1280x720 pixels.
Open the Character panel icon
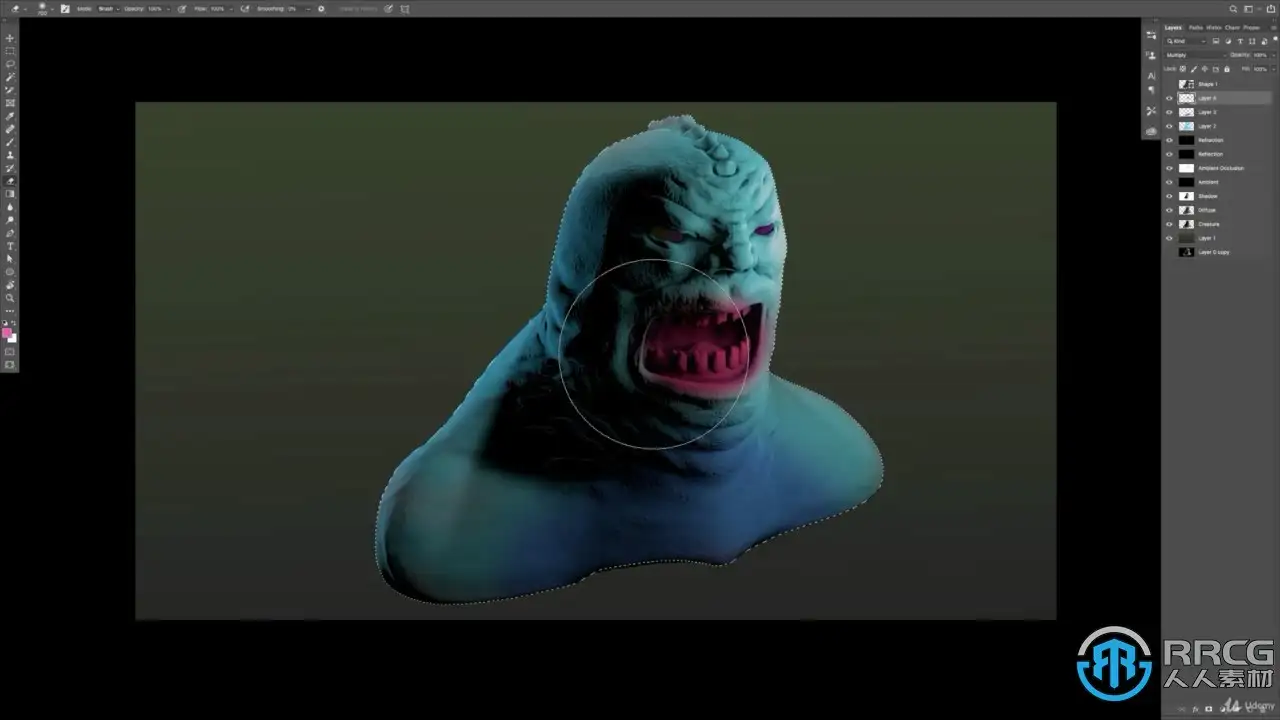click(x=1151, y=76)
